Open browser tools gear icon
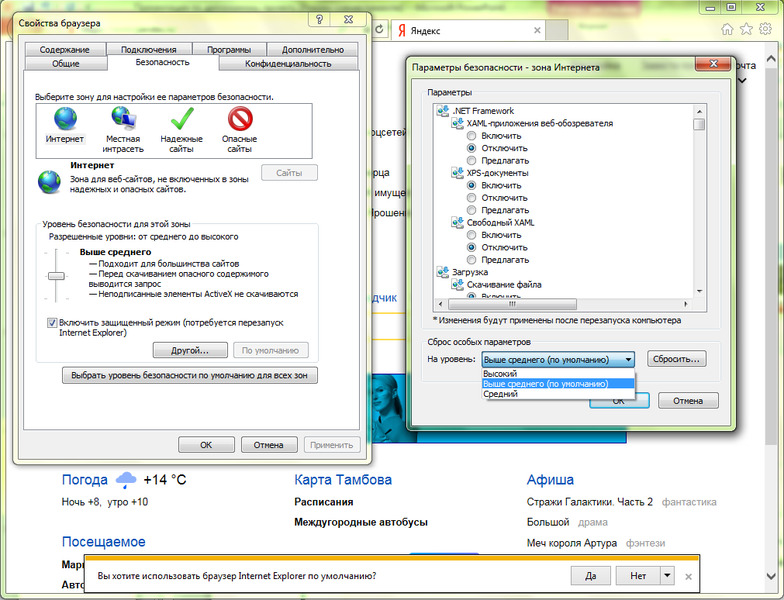 [x=765, y=29]
